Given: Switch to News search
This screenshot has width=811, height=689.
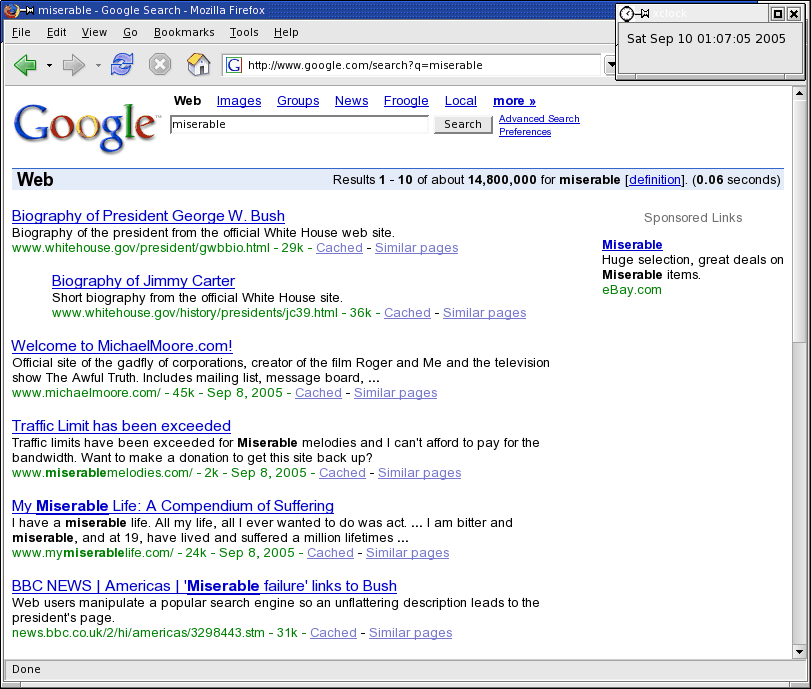Looking at the screenshot, I should pyautogui.click(x=352, y=101).
